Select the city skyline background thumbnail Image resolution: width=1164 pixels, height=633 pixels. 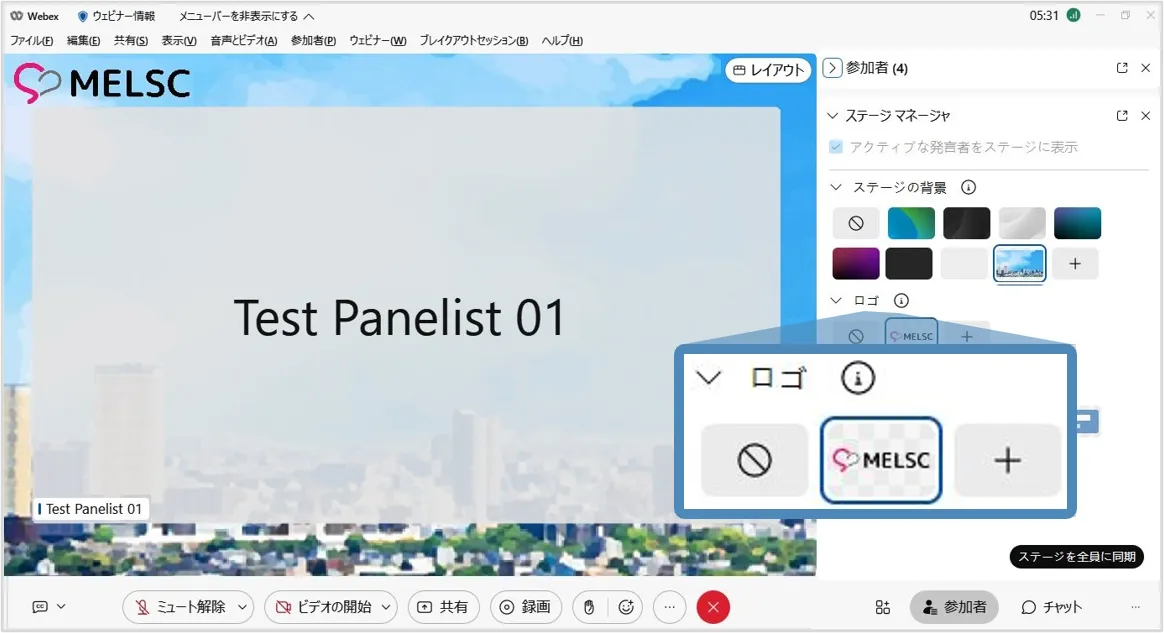click(x=1019, y=263)
